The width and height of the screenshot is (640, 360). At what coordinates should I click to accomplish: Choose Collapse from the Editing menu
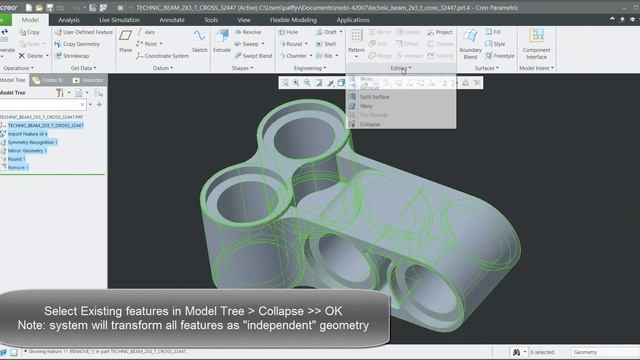coord(370,124)
